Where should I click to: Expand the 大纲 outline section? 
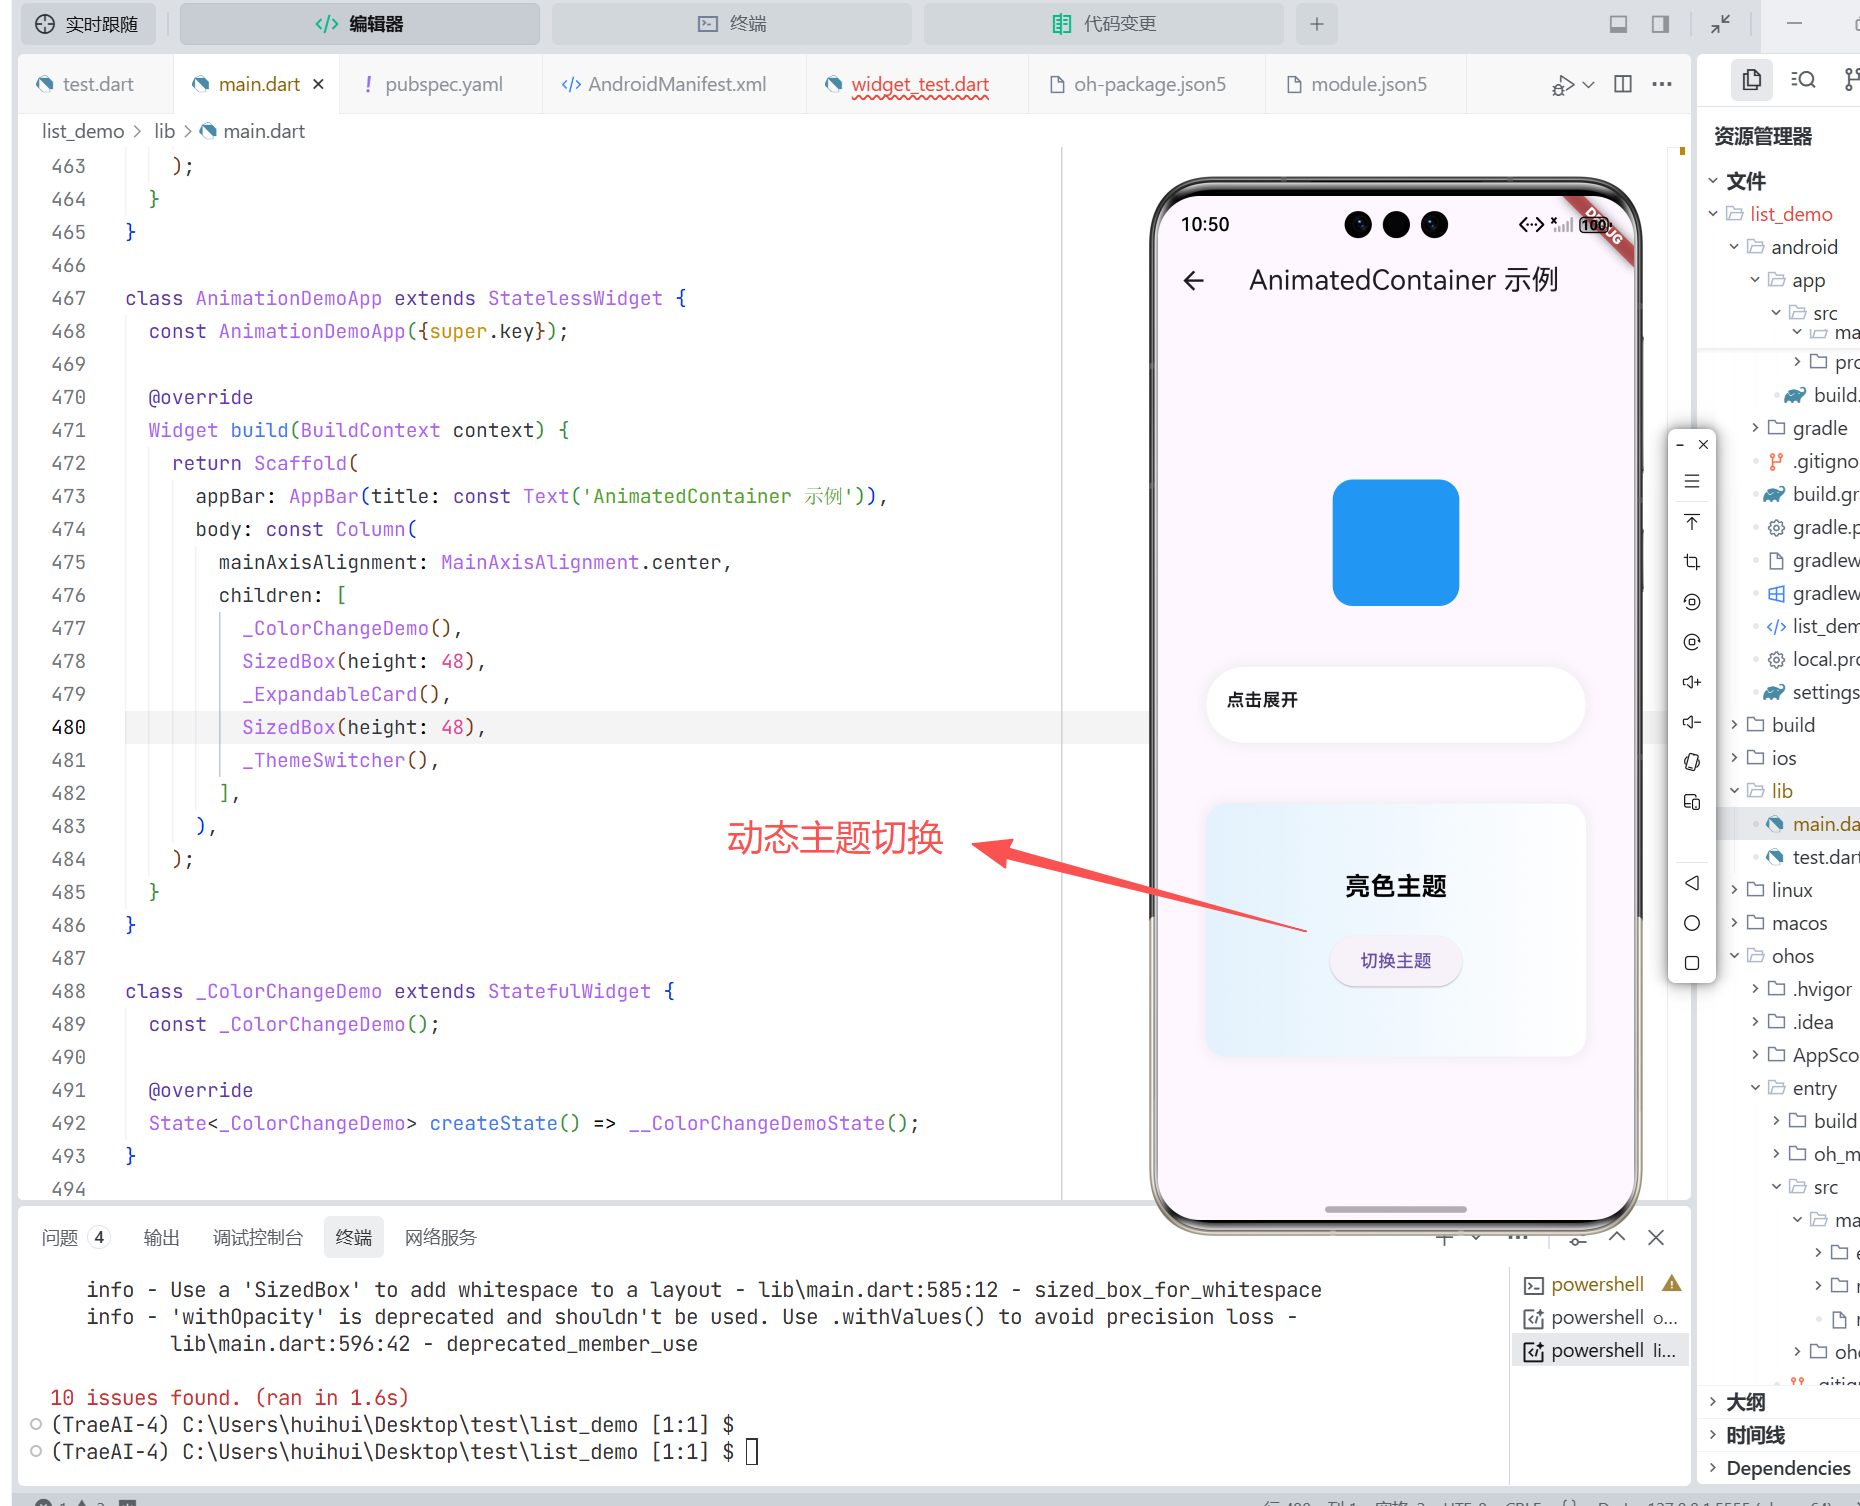1713,1402
